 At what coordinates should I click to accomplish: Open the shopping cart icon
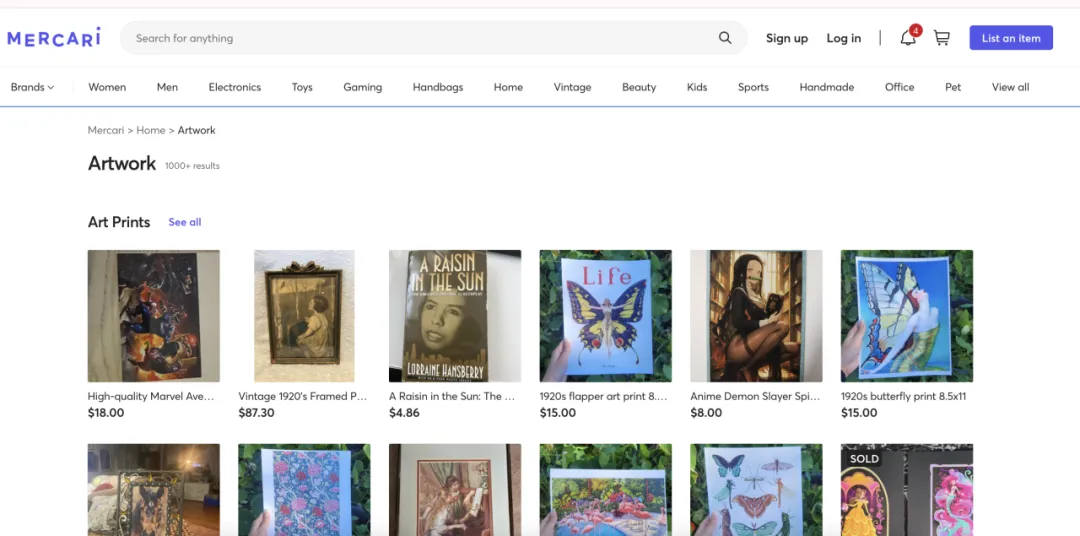pos(941,38)
